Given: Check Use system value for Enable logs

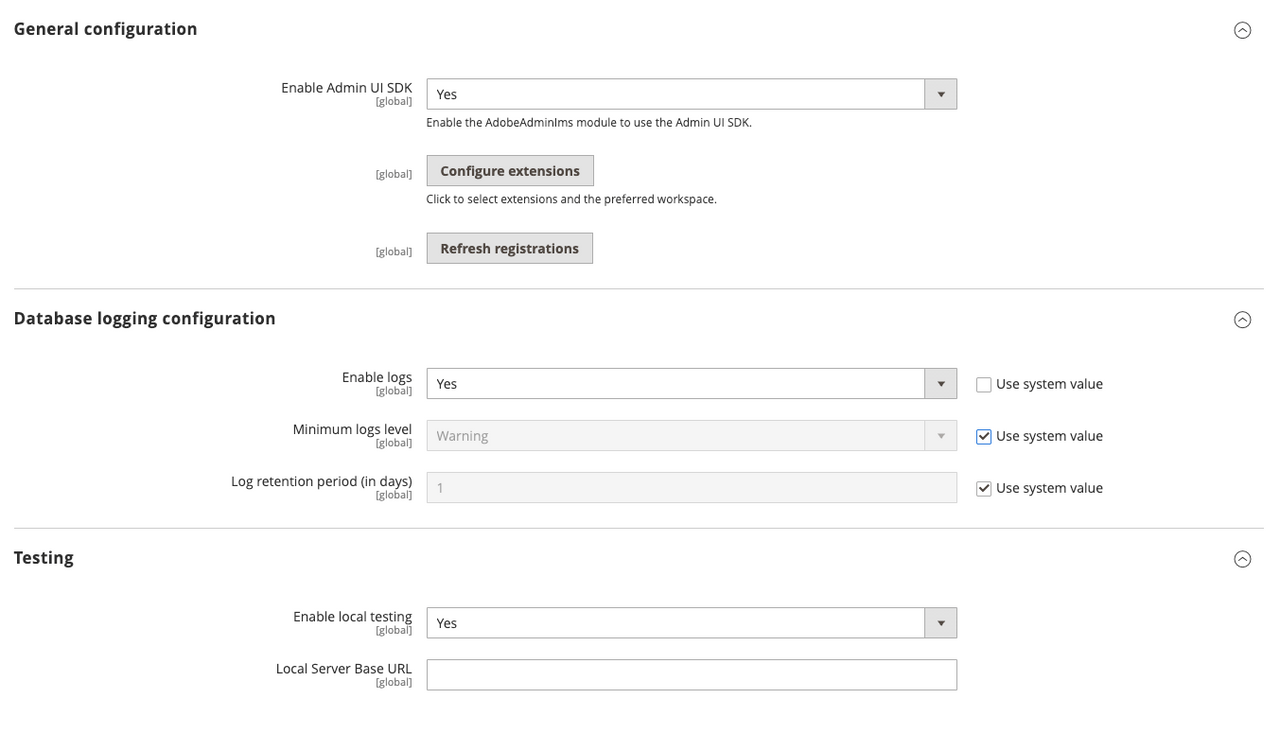Looking at the screenshot, I should tap(984, 385).
